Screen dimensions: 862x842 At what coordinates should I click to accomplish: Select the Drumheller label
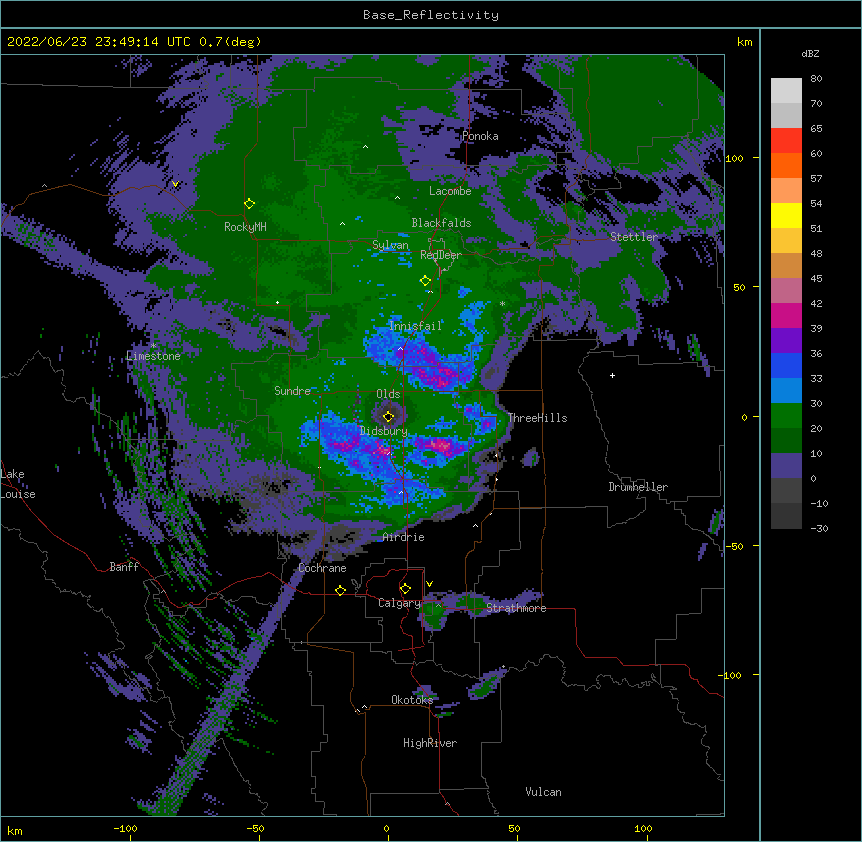click(x=638, y=487)
